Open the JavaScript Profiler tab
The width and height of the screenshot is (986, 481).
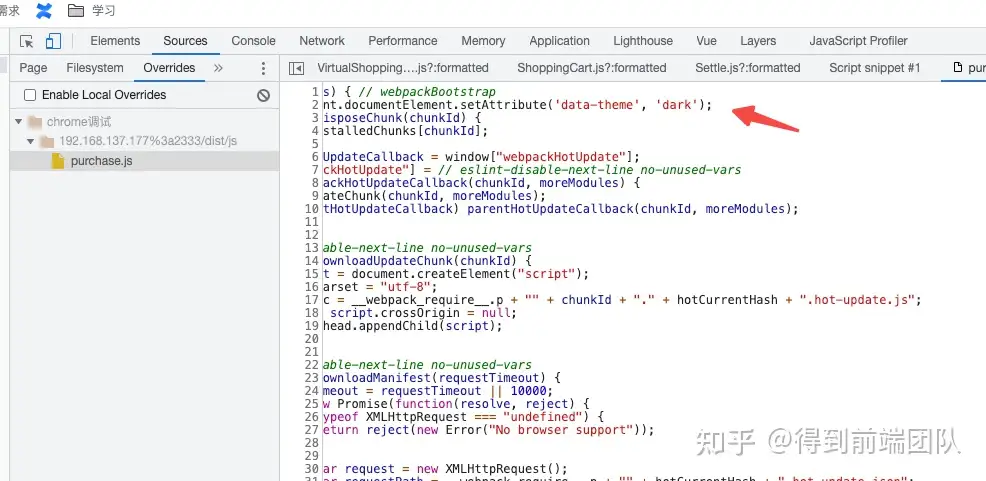(858, 41)
